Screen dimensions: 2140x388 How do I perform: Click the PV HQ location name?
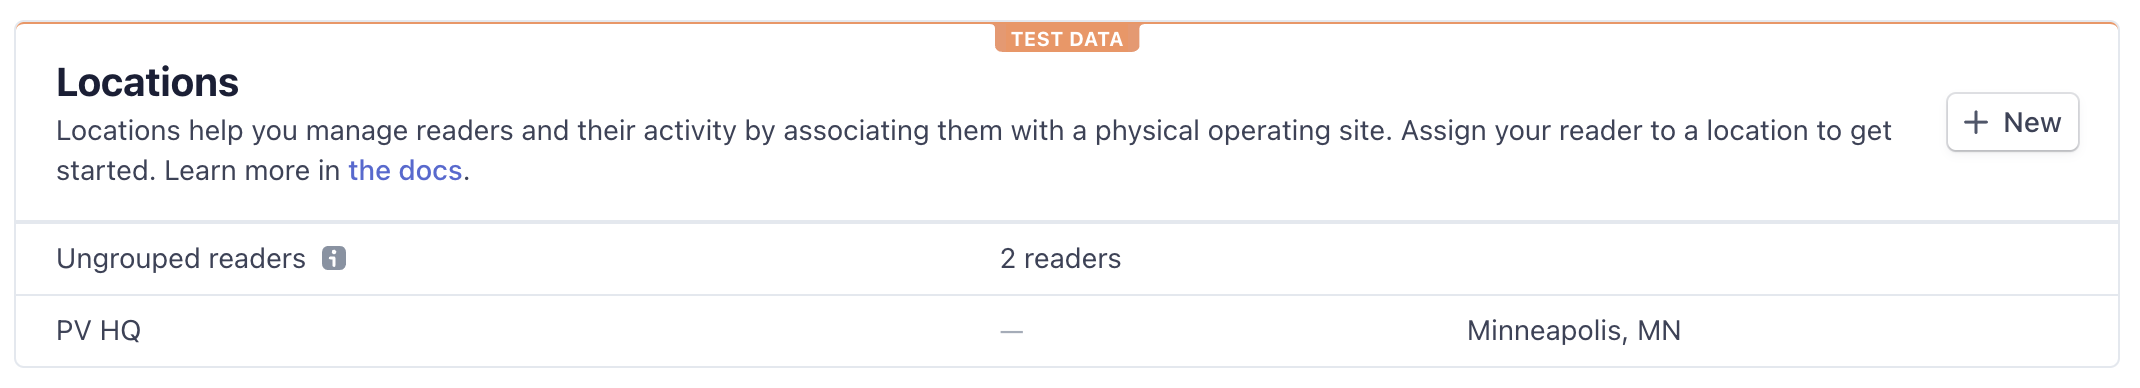point(98,331)
